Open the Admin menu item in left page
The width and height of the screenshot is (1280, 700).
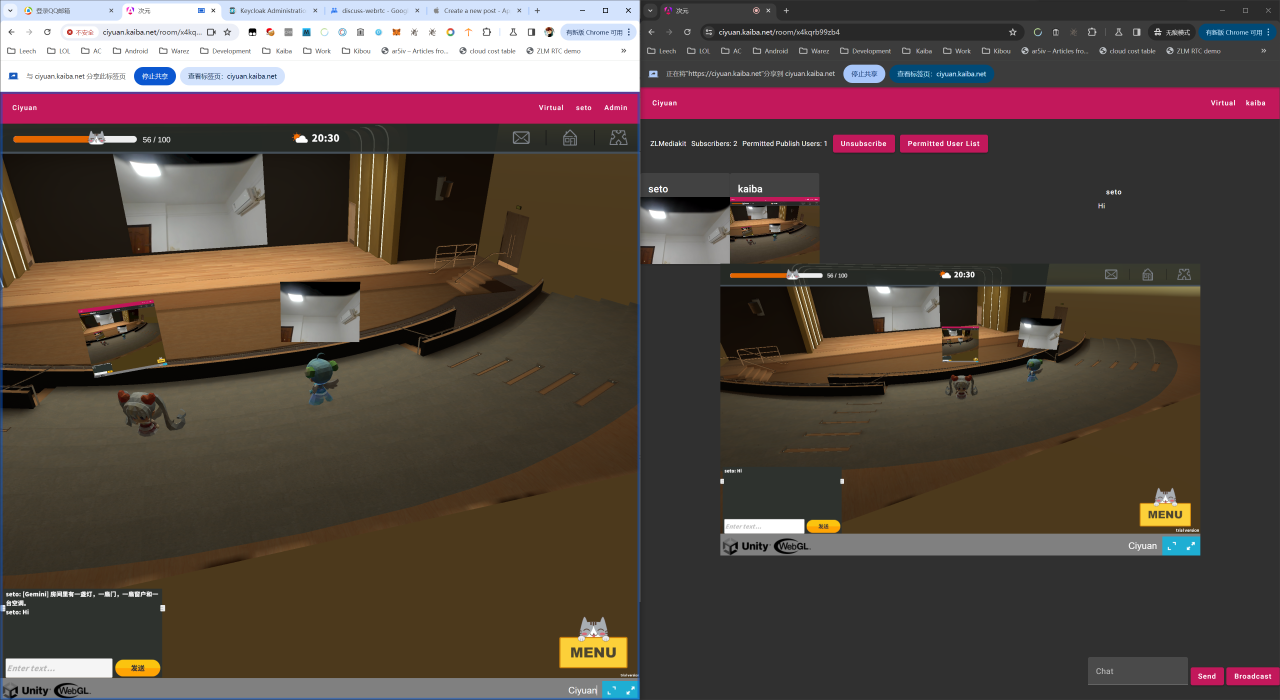[x=615, y=108]
